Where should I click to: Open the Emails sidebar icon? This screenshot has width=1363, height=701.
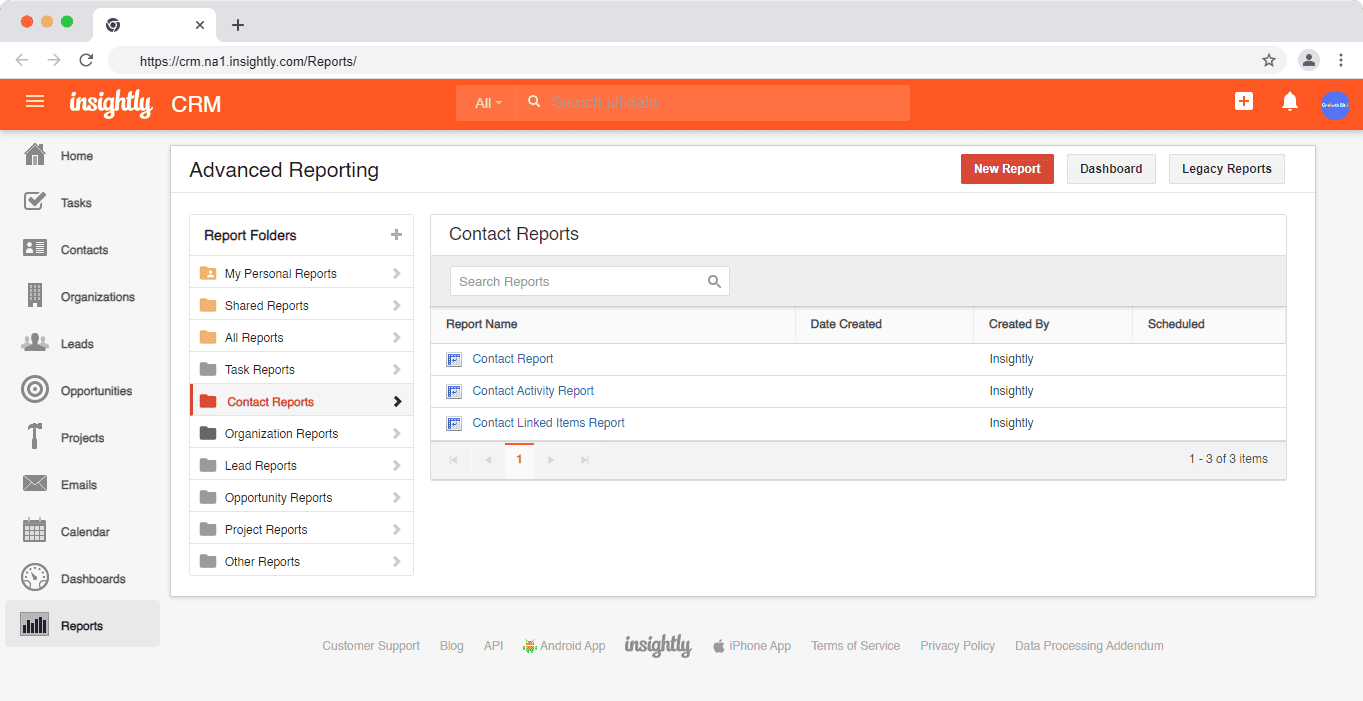[x=34, y=484]
